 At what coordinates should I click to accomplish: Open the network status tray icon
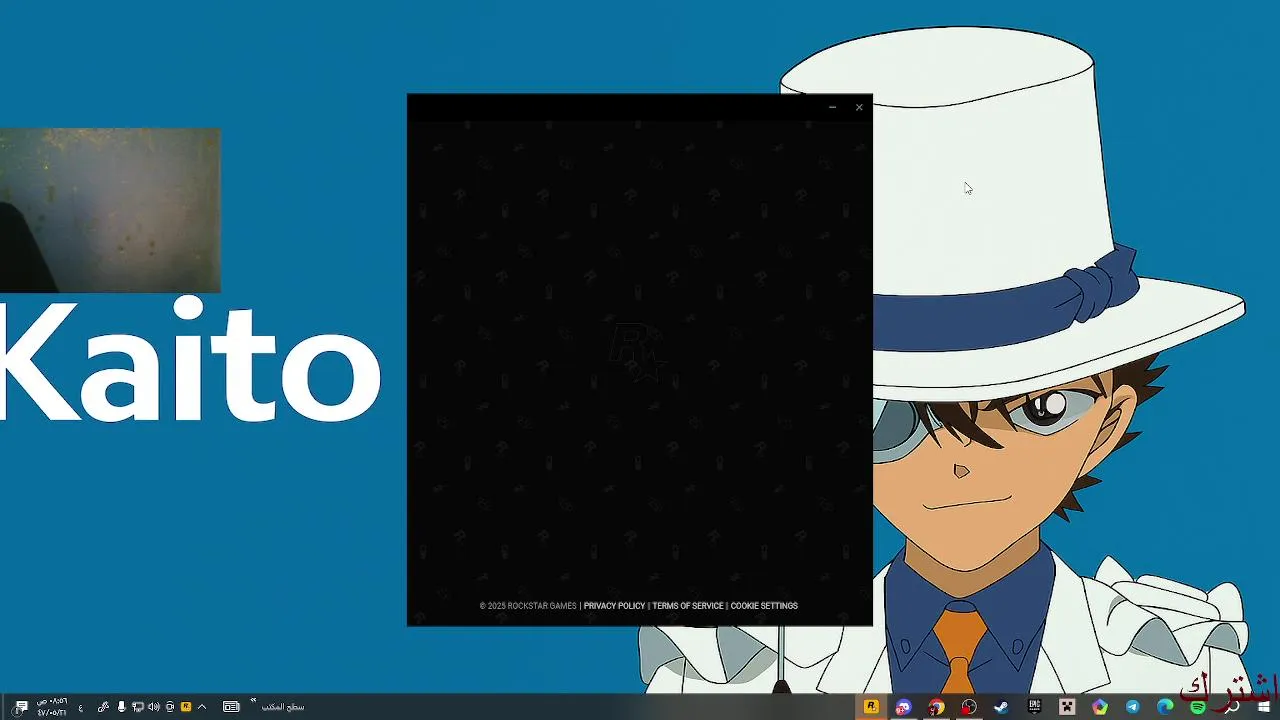tap(138, 707)
